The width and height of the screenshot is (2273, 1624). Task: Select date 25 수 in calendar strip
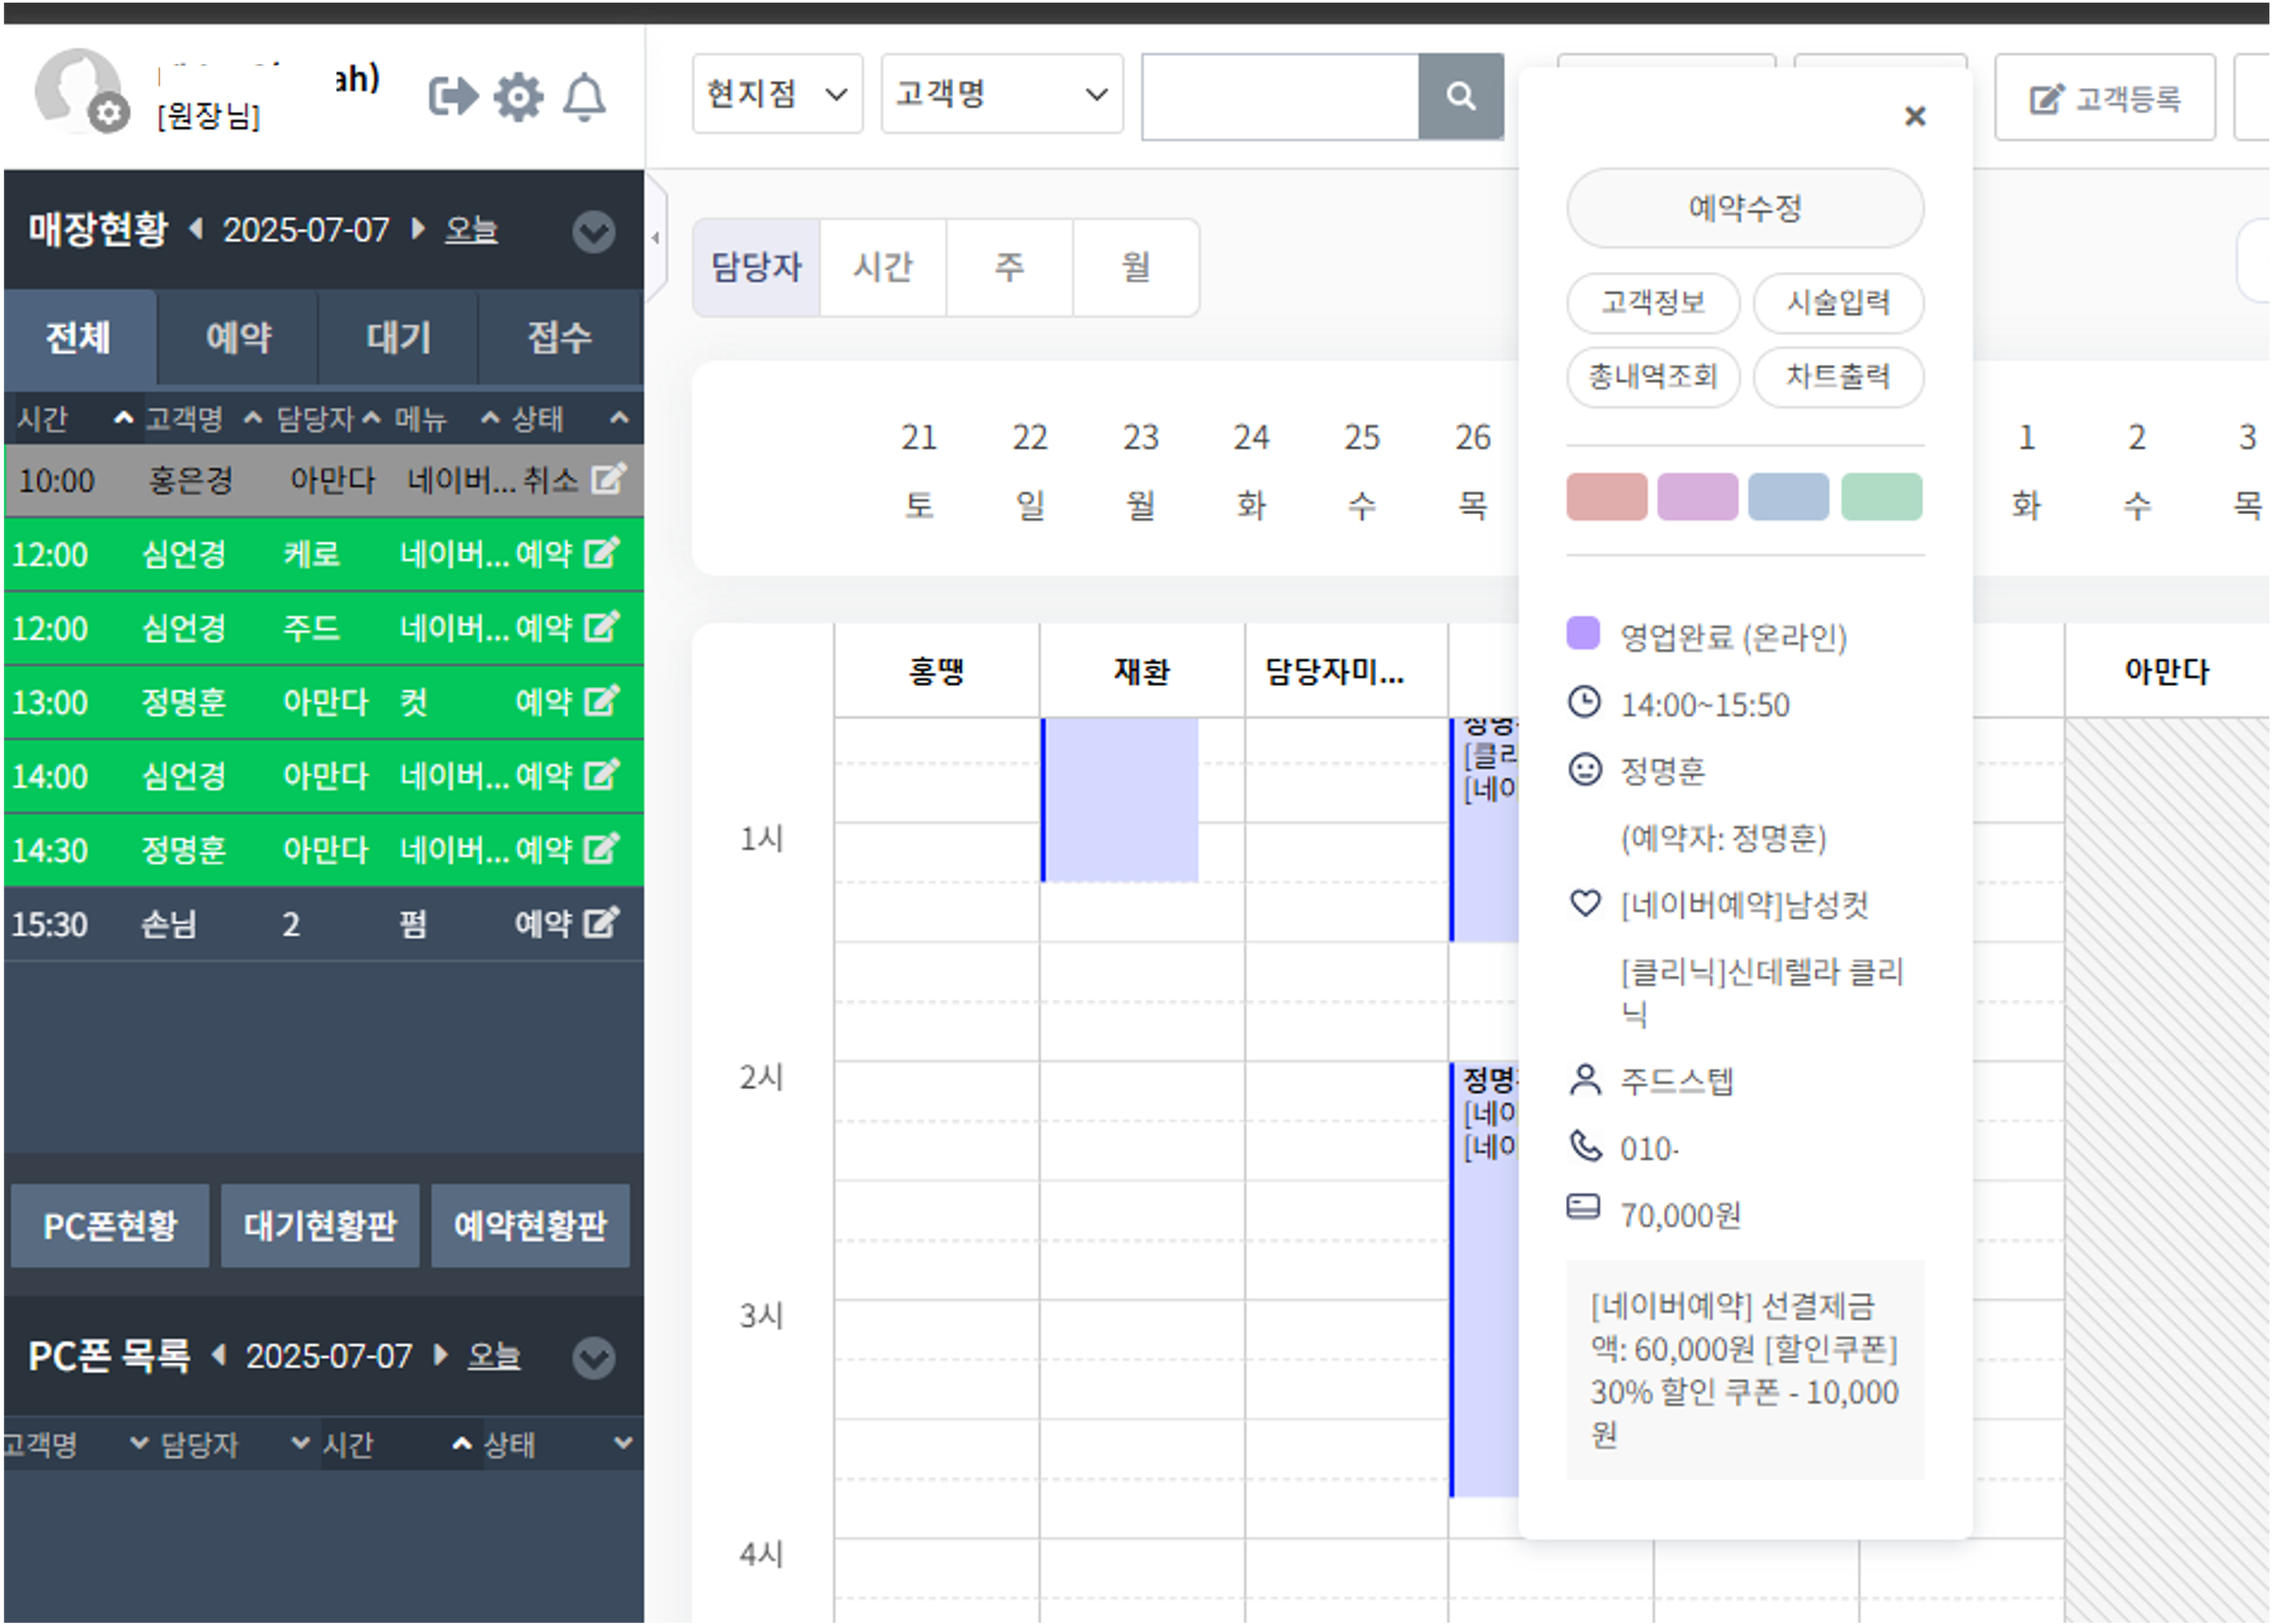[x=1361, y=470]
